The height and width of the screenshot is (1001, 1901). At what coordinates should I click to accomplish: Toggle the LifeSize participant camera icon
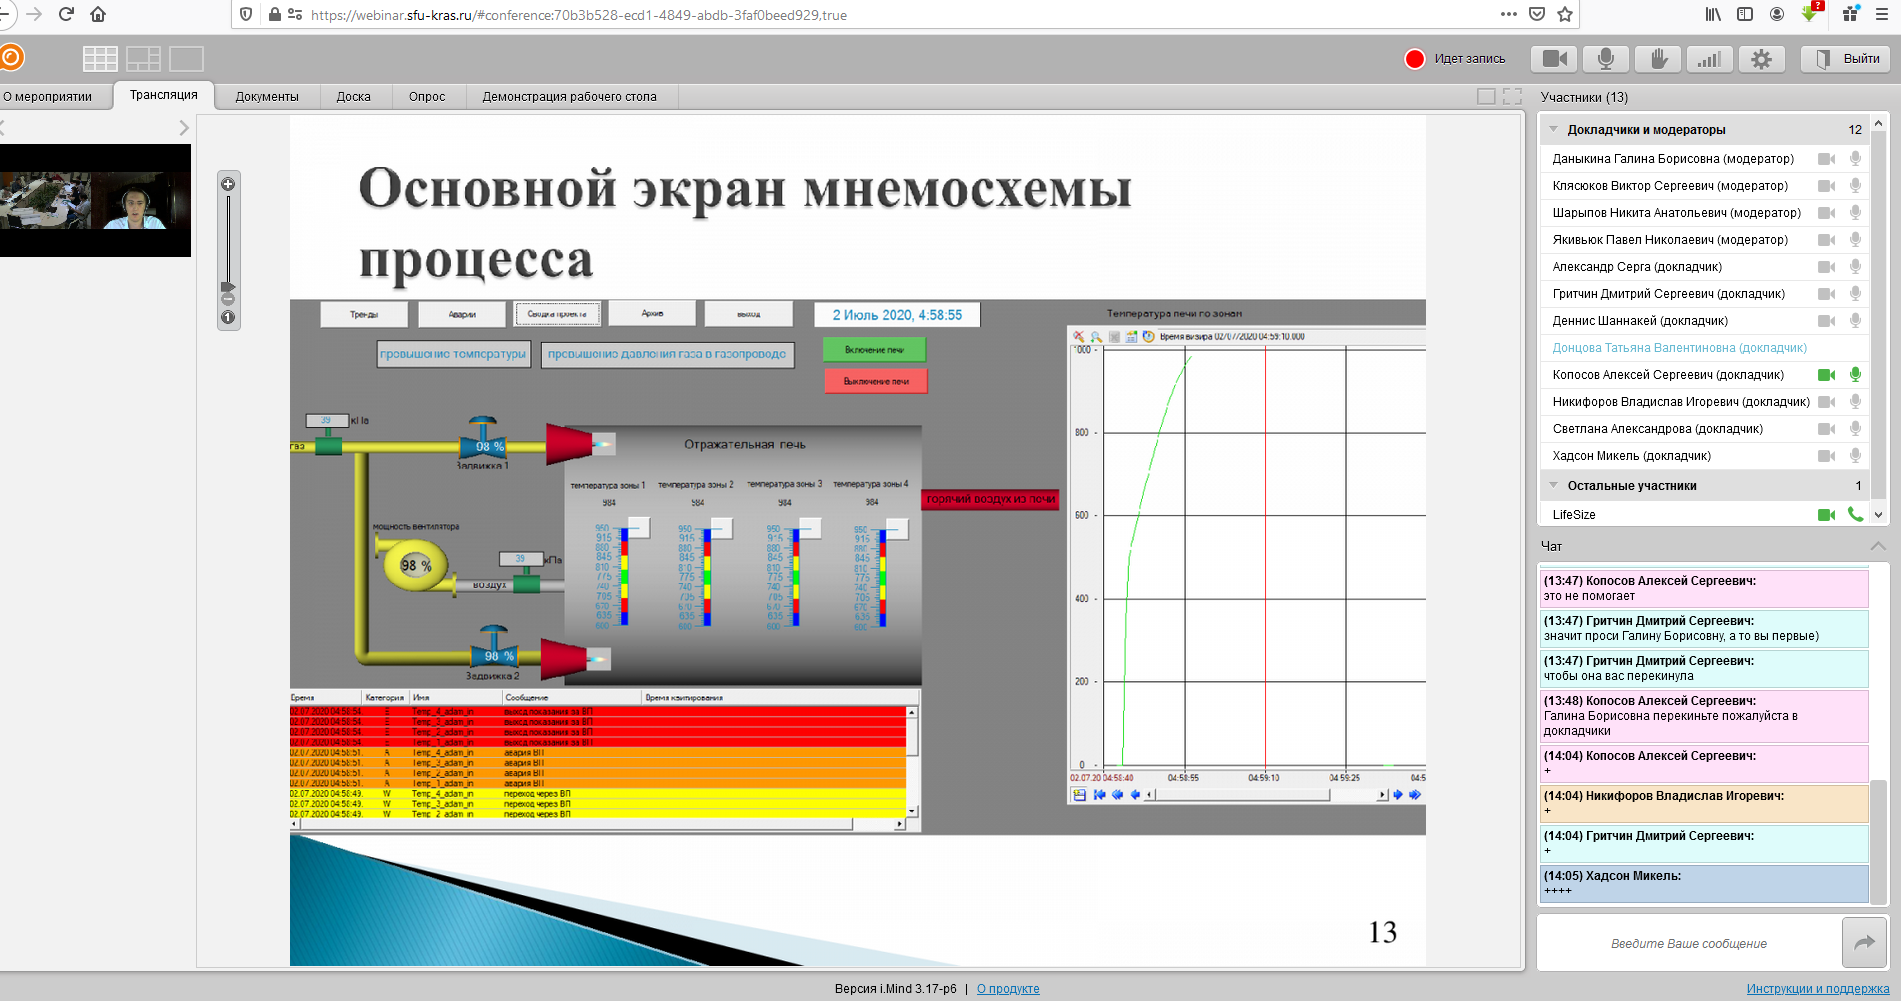pyautogui.click(x=1826, y=515)
